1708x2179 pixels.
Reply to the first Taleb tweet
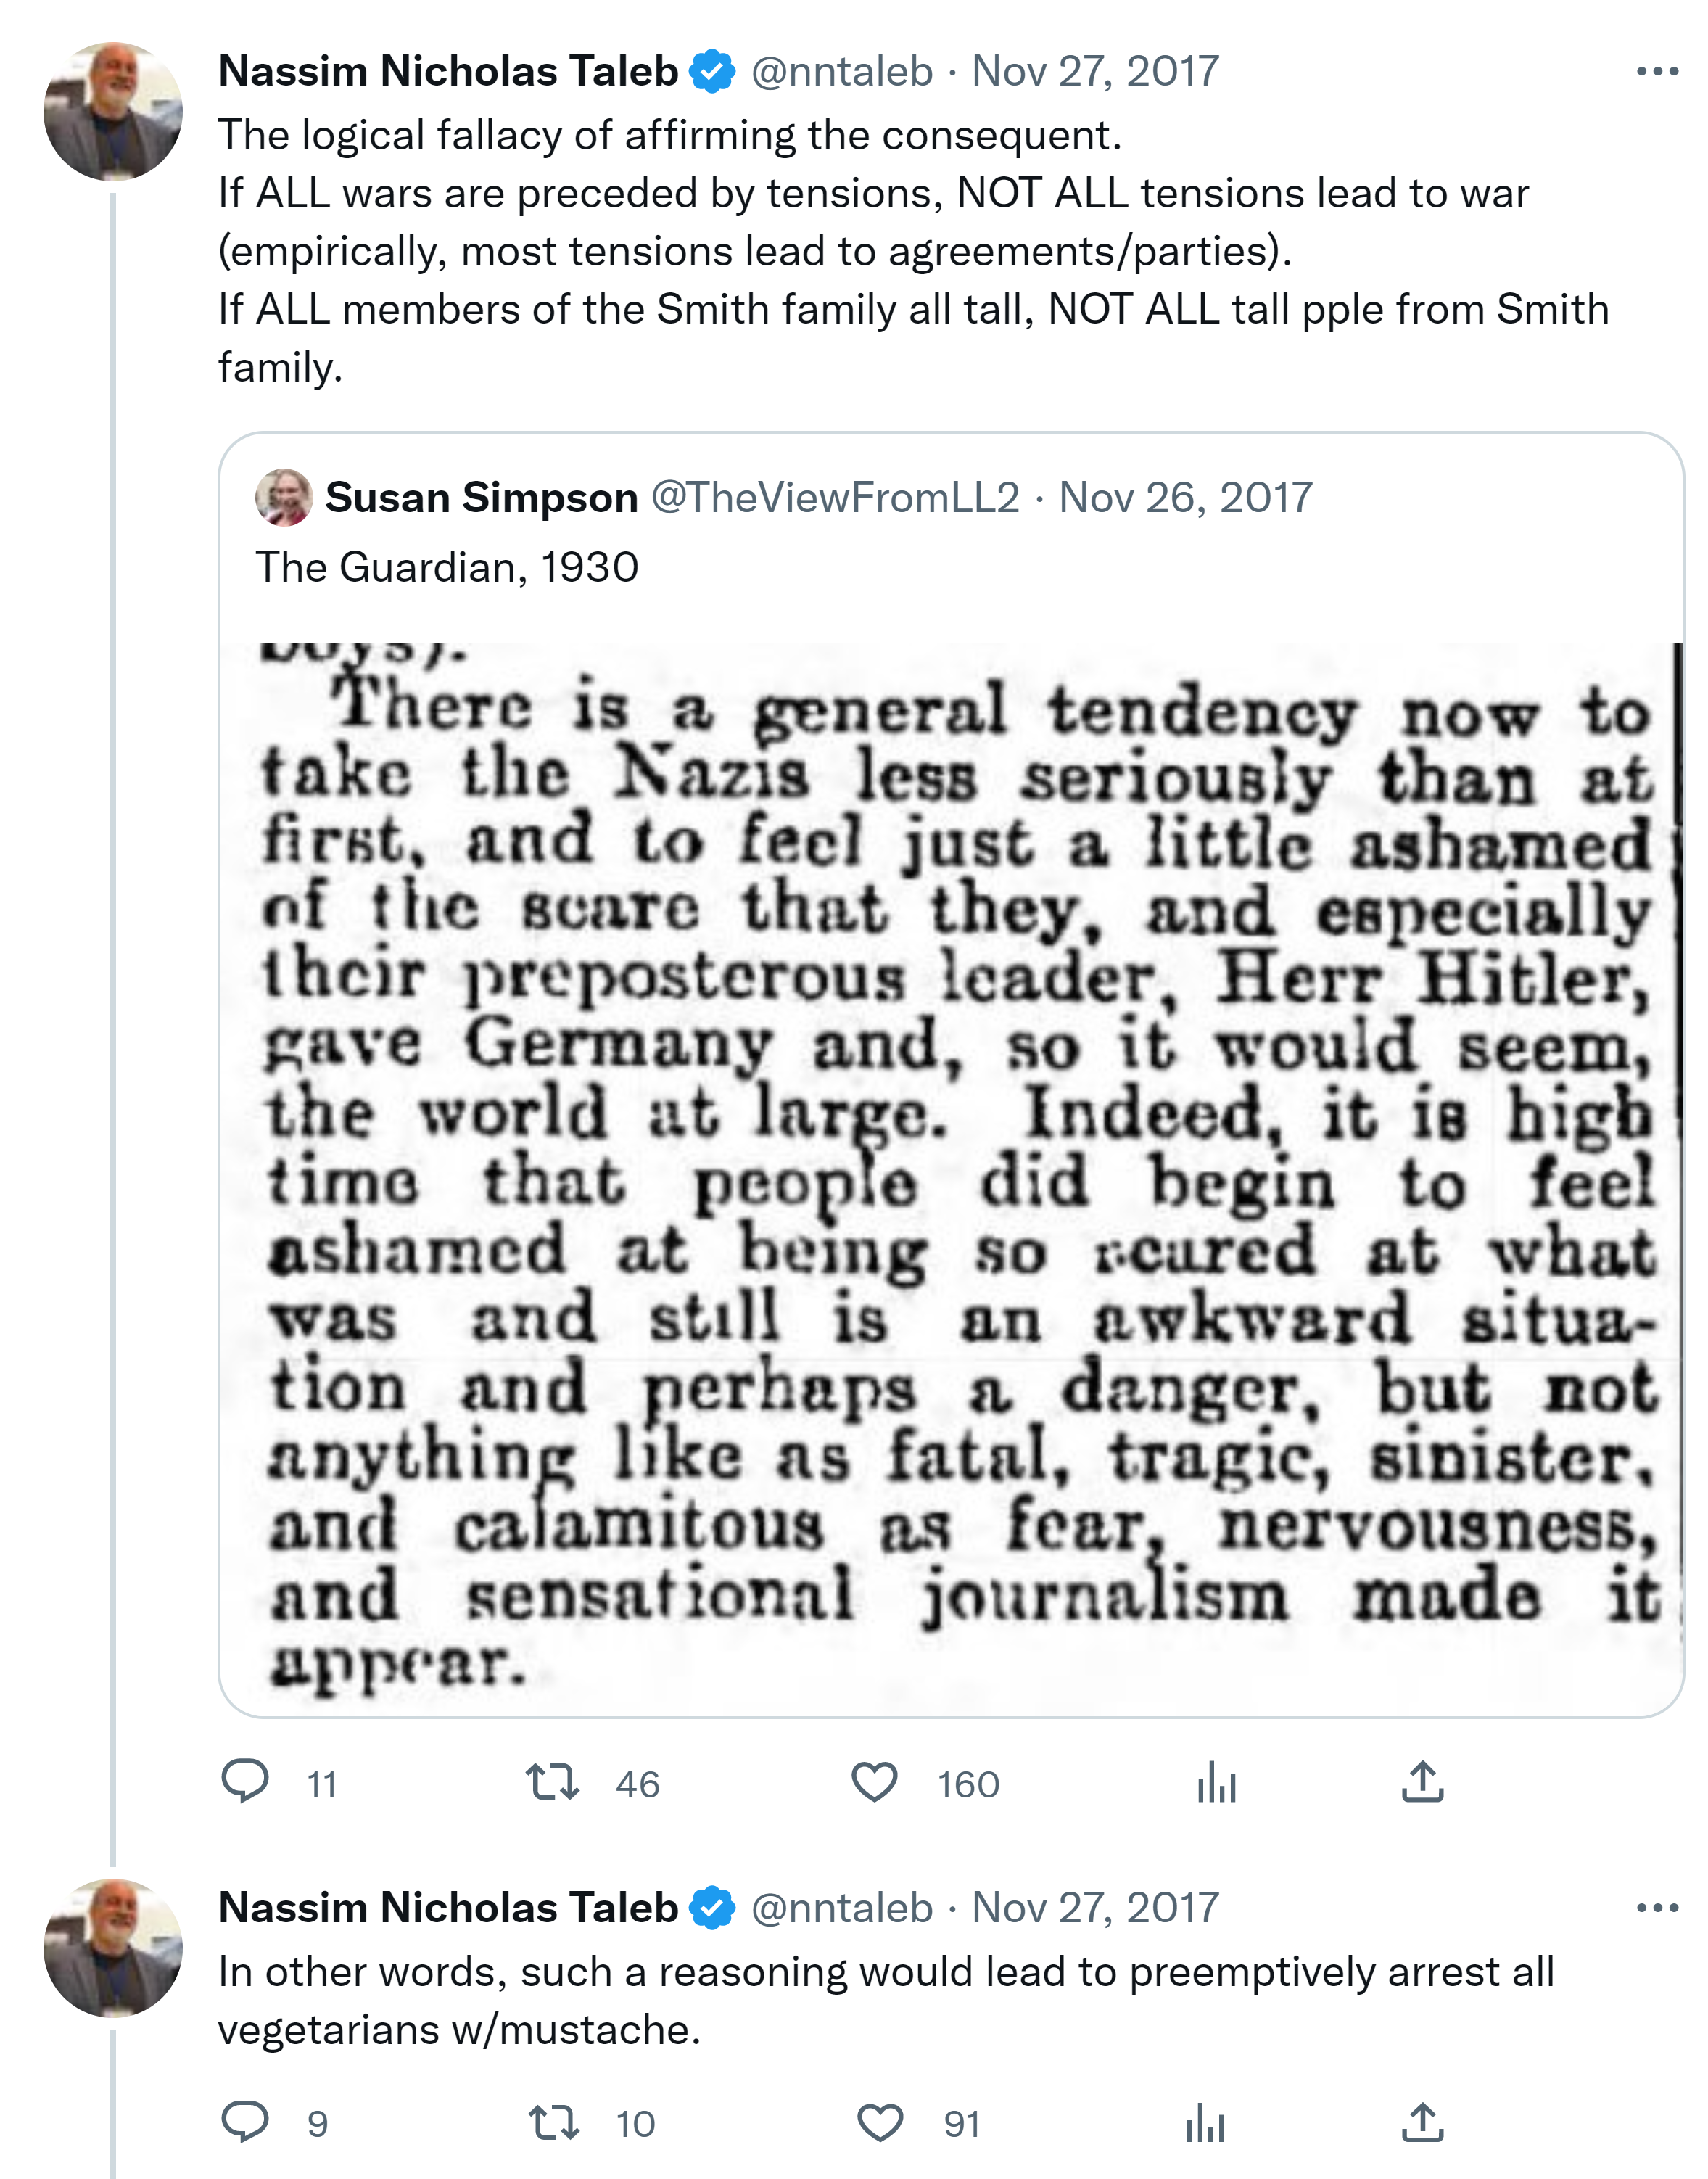pos(244,1783)
